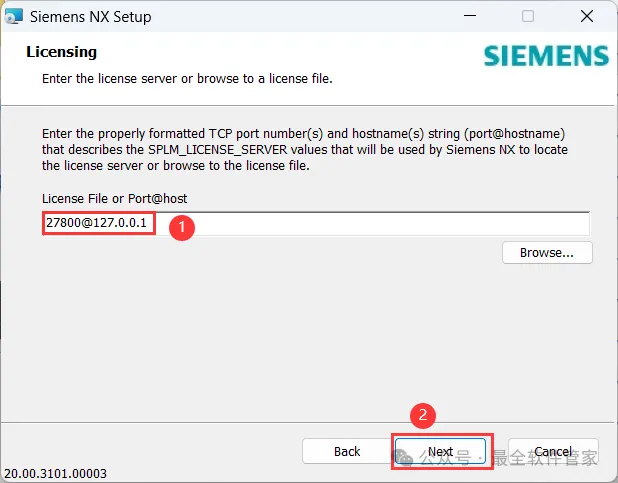Click the 'Siemens NX Setup' window title
The image size is (618, 483).
(91, 17)
